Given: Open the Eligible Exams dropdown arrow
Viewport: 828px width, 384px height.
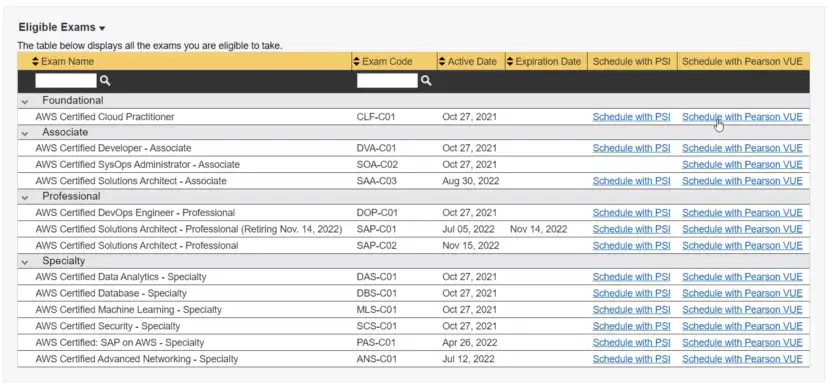Looking at the screenshot, I should tap(102, 28).
